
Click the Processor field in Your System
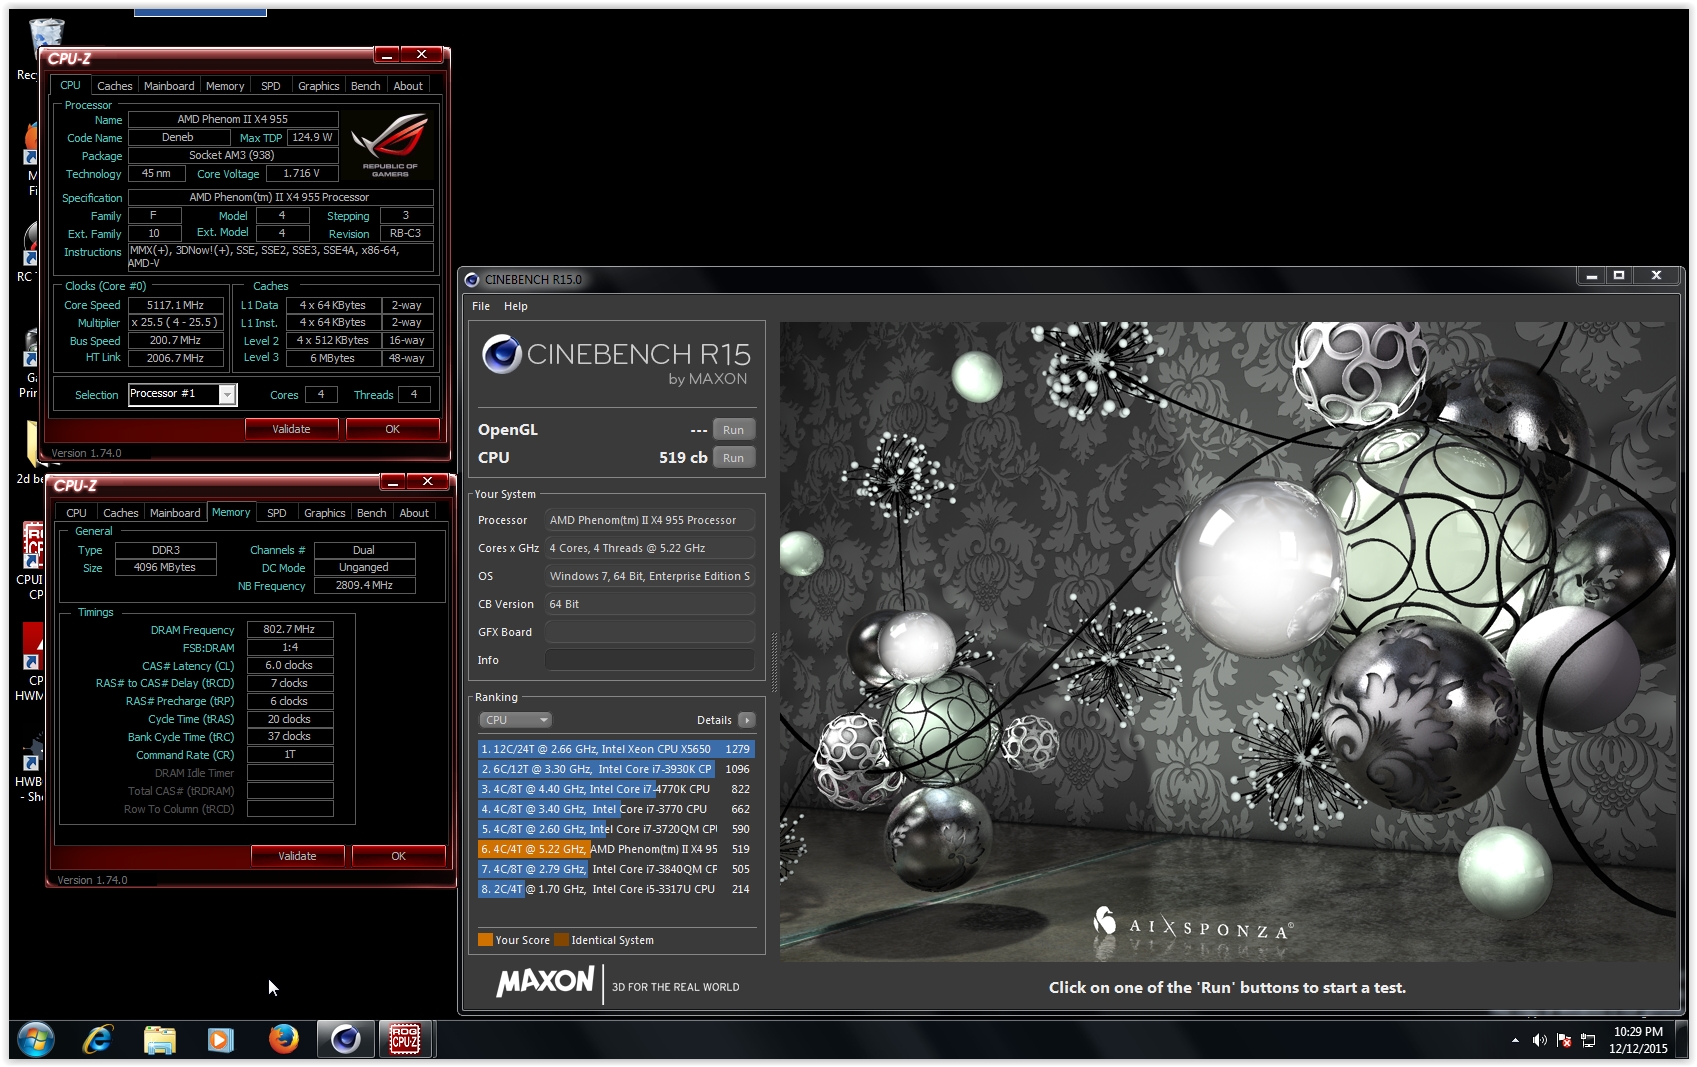click(650, 520)
